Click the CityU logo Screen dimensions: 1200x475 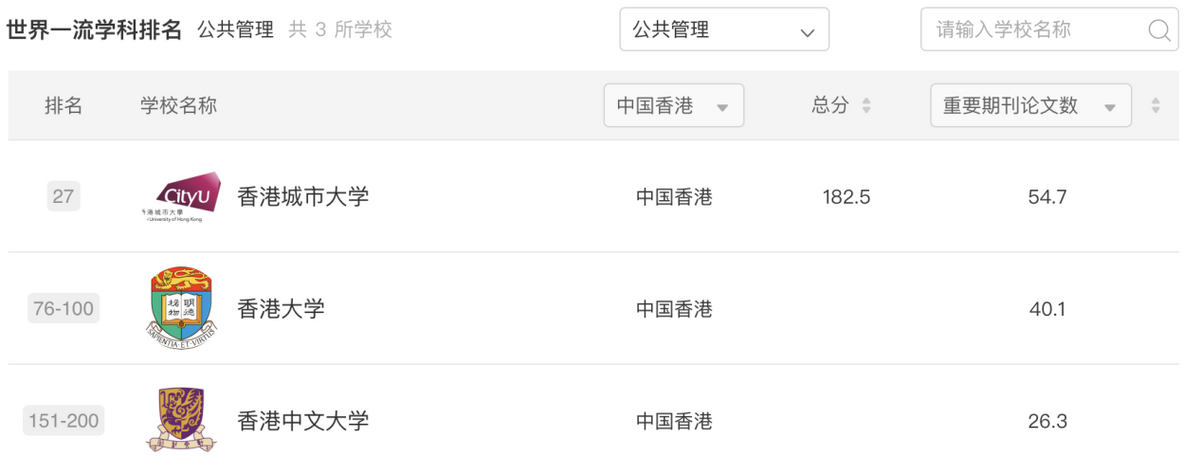(x=181, y=196)
